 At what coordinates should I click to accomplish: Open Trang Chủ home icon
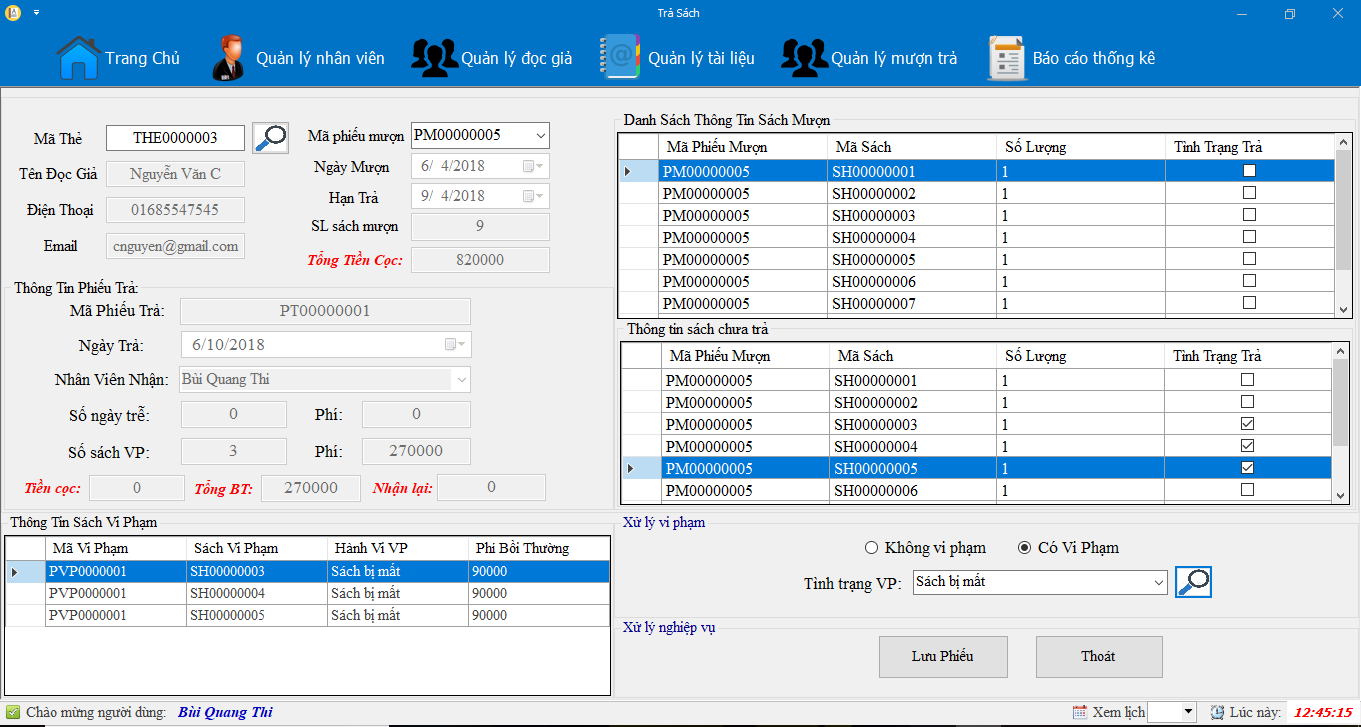[x=78, y=58]
